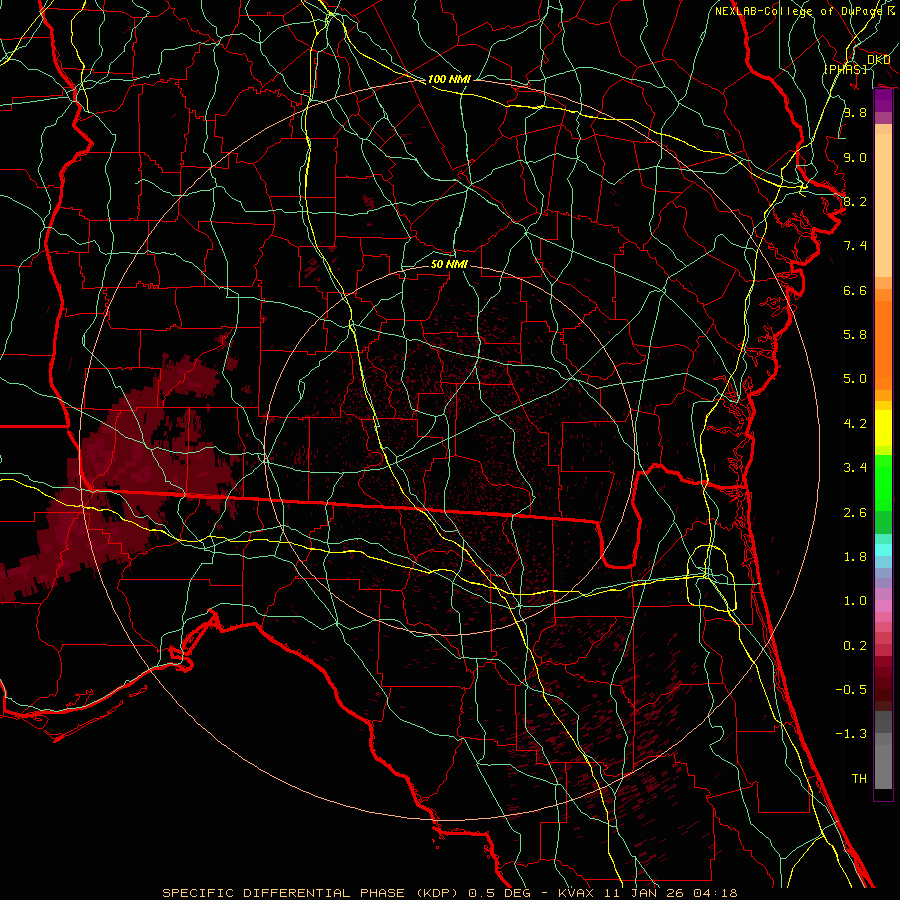This screenshot has width=900, height=900.
Task: Click the 4.2 color scale value
Action: click(x=855, y=424)
